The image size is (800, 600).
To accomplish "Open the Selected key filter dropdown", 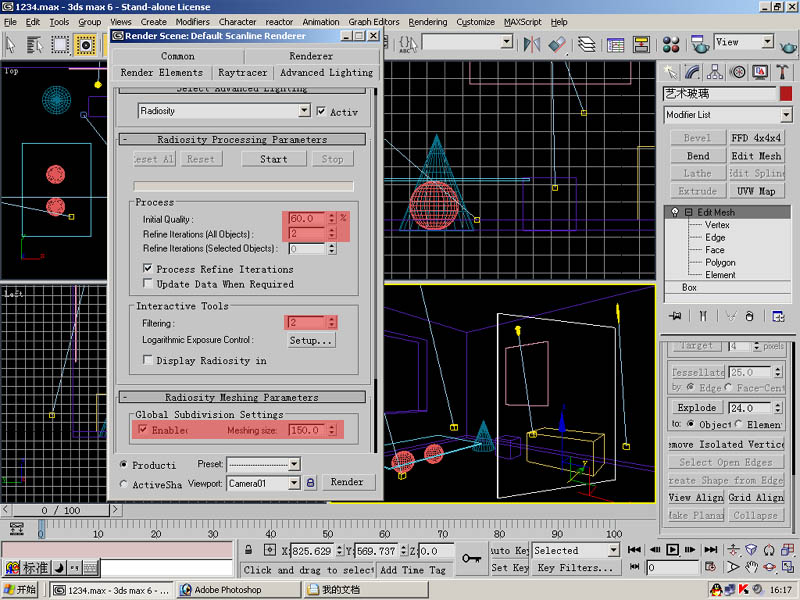I will click(x=614, y=549).
